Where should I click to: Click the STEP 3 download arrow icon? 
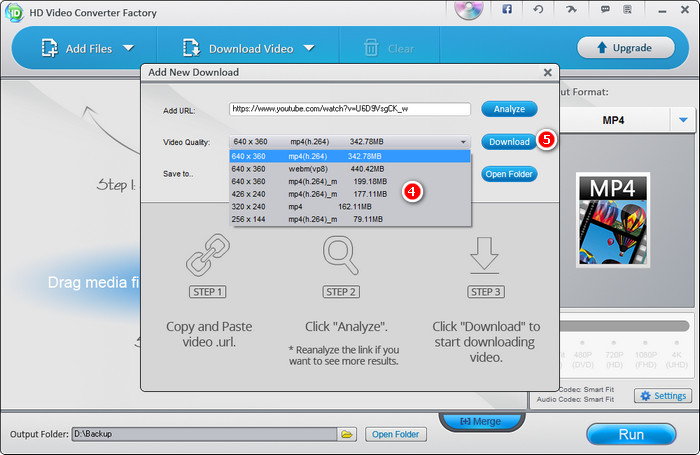coord(484,255)
